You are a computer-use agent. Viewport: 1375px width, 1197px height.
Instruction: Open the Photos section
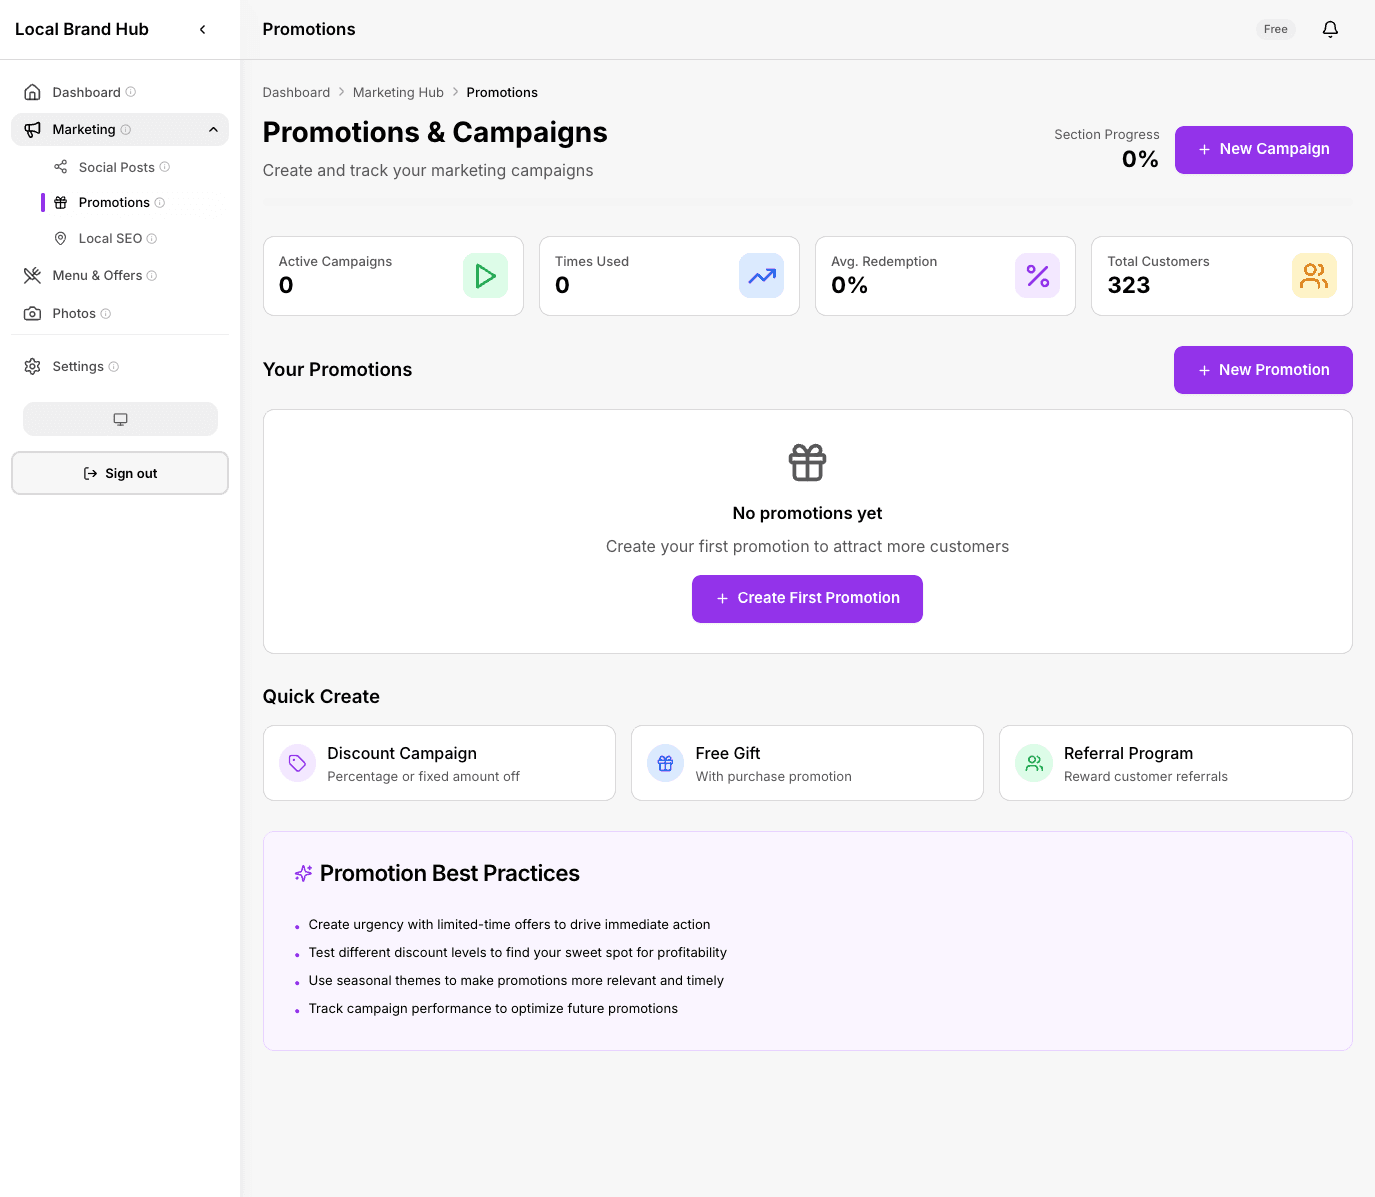point(74,314)
